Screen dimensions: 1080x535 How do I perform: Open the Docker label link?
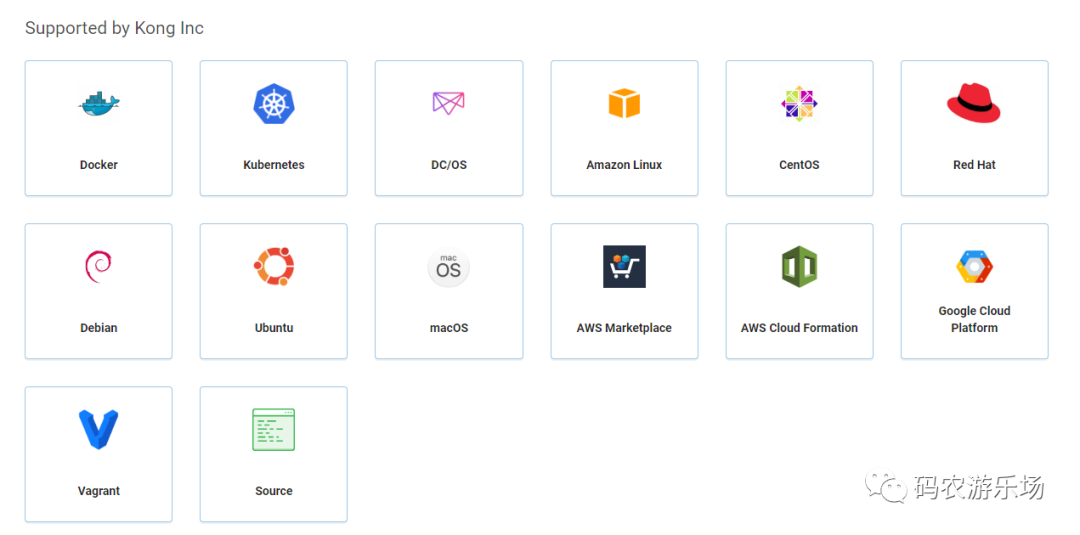[98, 165]
